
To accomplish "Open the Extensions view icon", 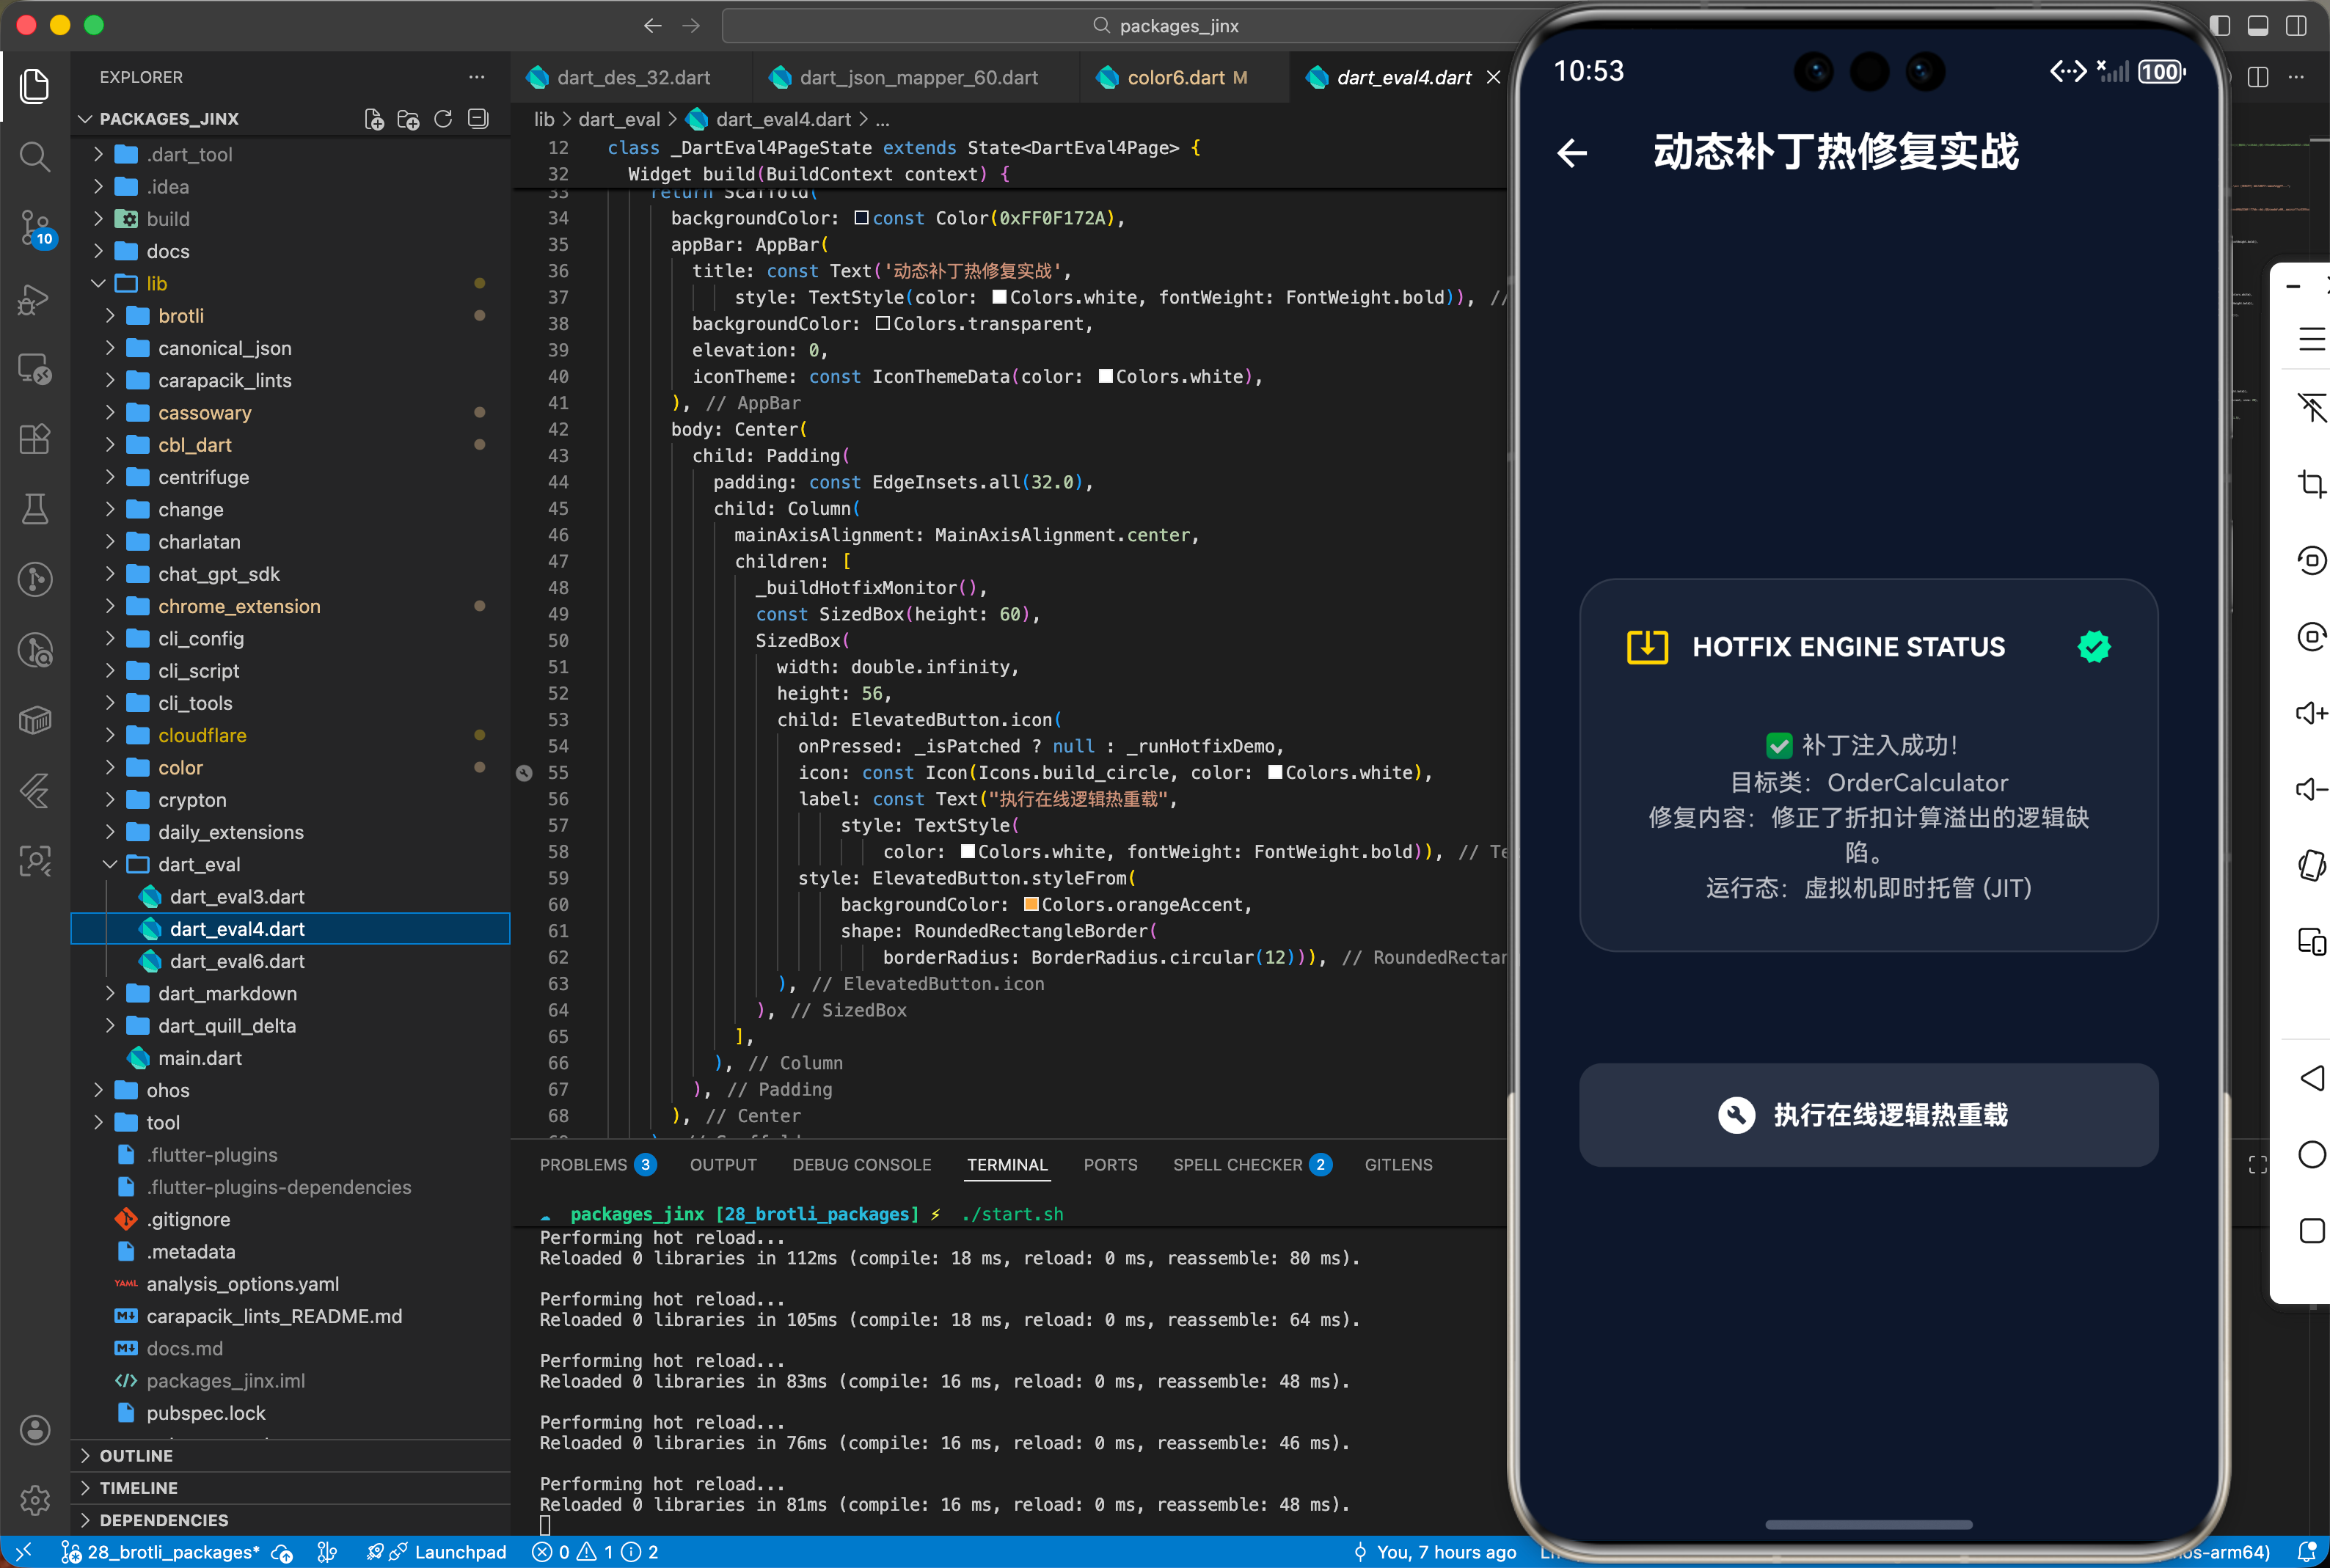I will [35, 439].
